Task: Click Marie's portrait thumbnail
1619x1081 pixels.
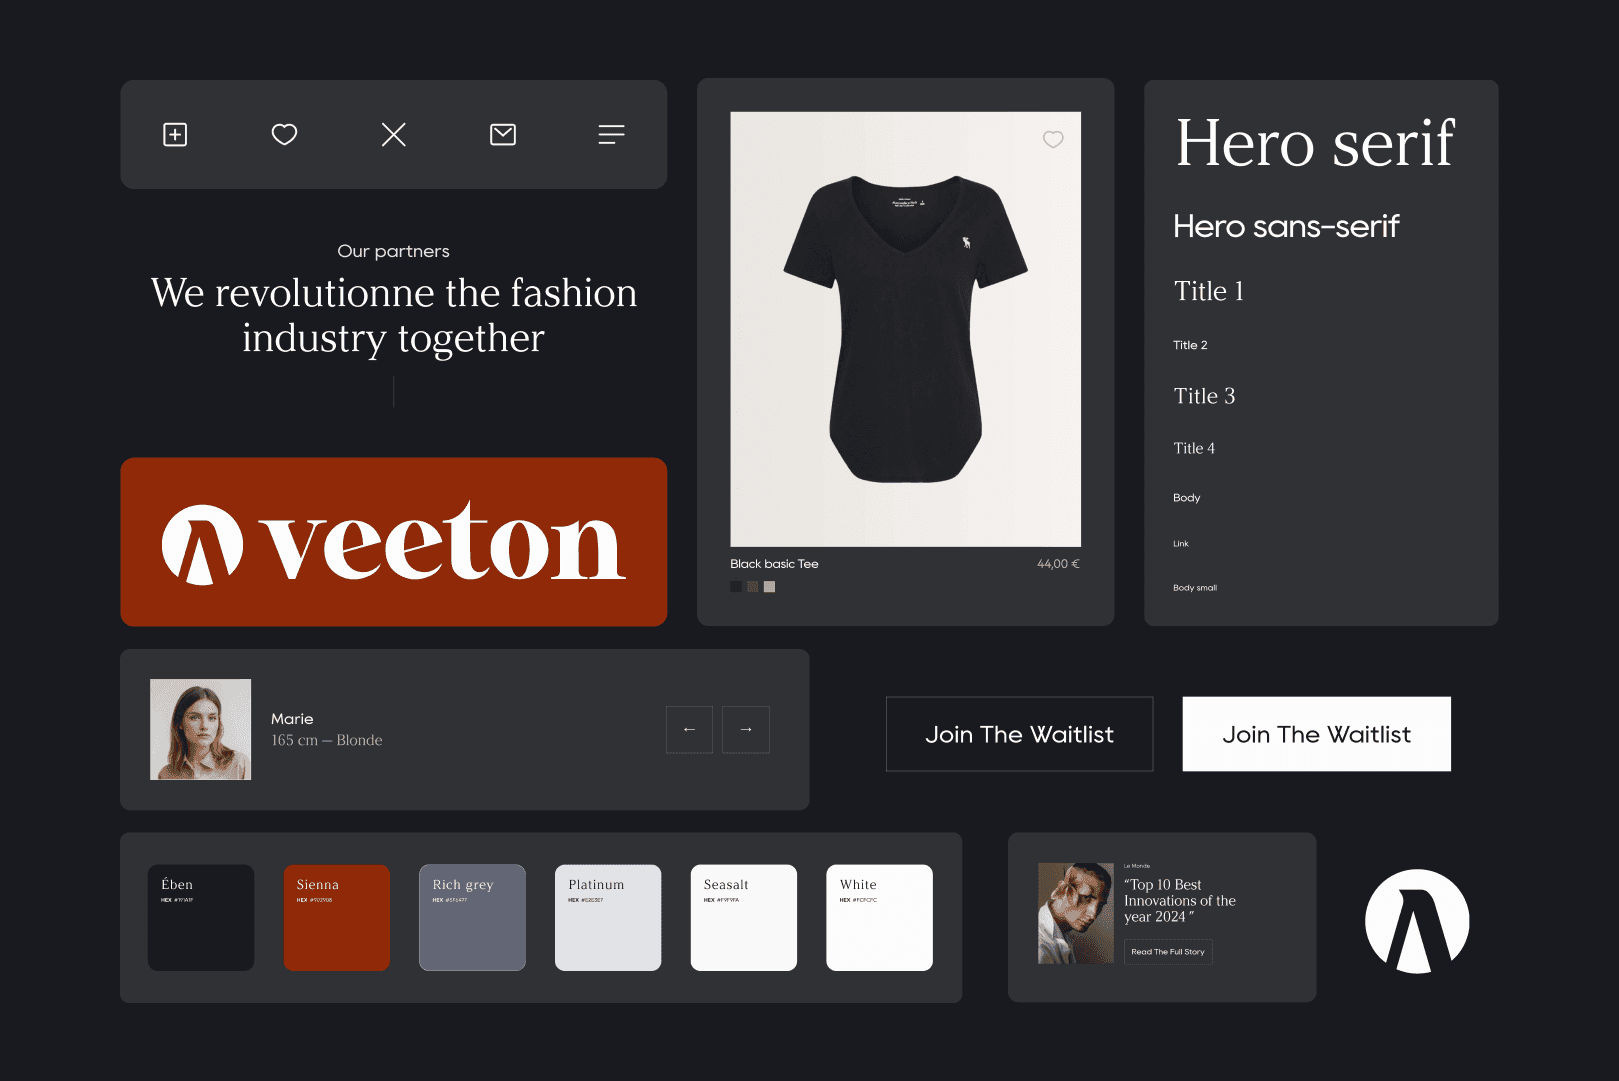Action: (x=201, y=729)
